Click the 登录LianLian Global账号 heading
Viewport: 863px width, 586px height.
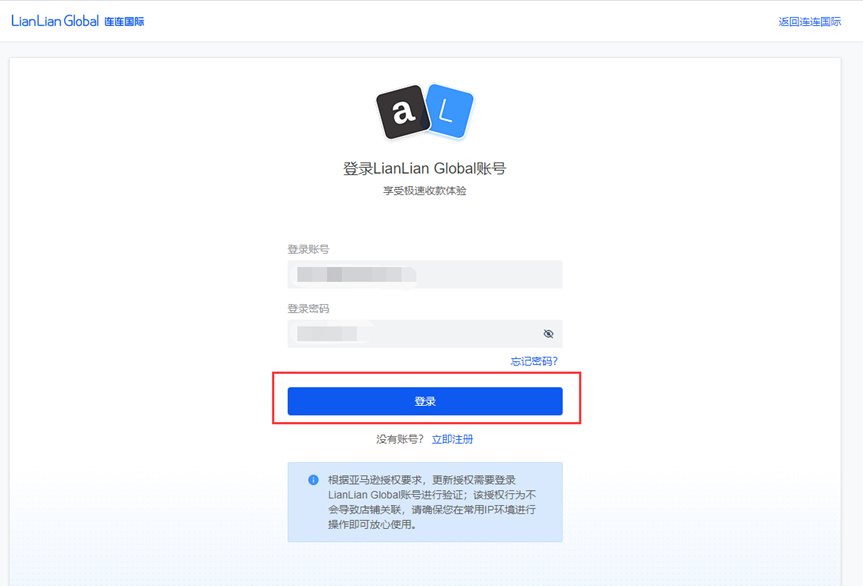click(424, 168)
